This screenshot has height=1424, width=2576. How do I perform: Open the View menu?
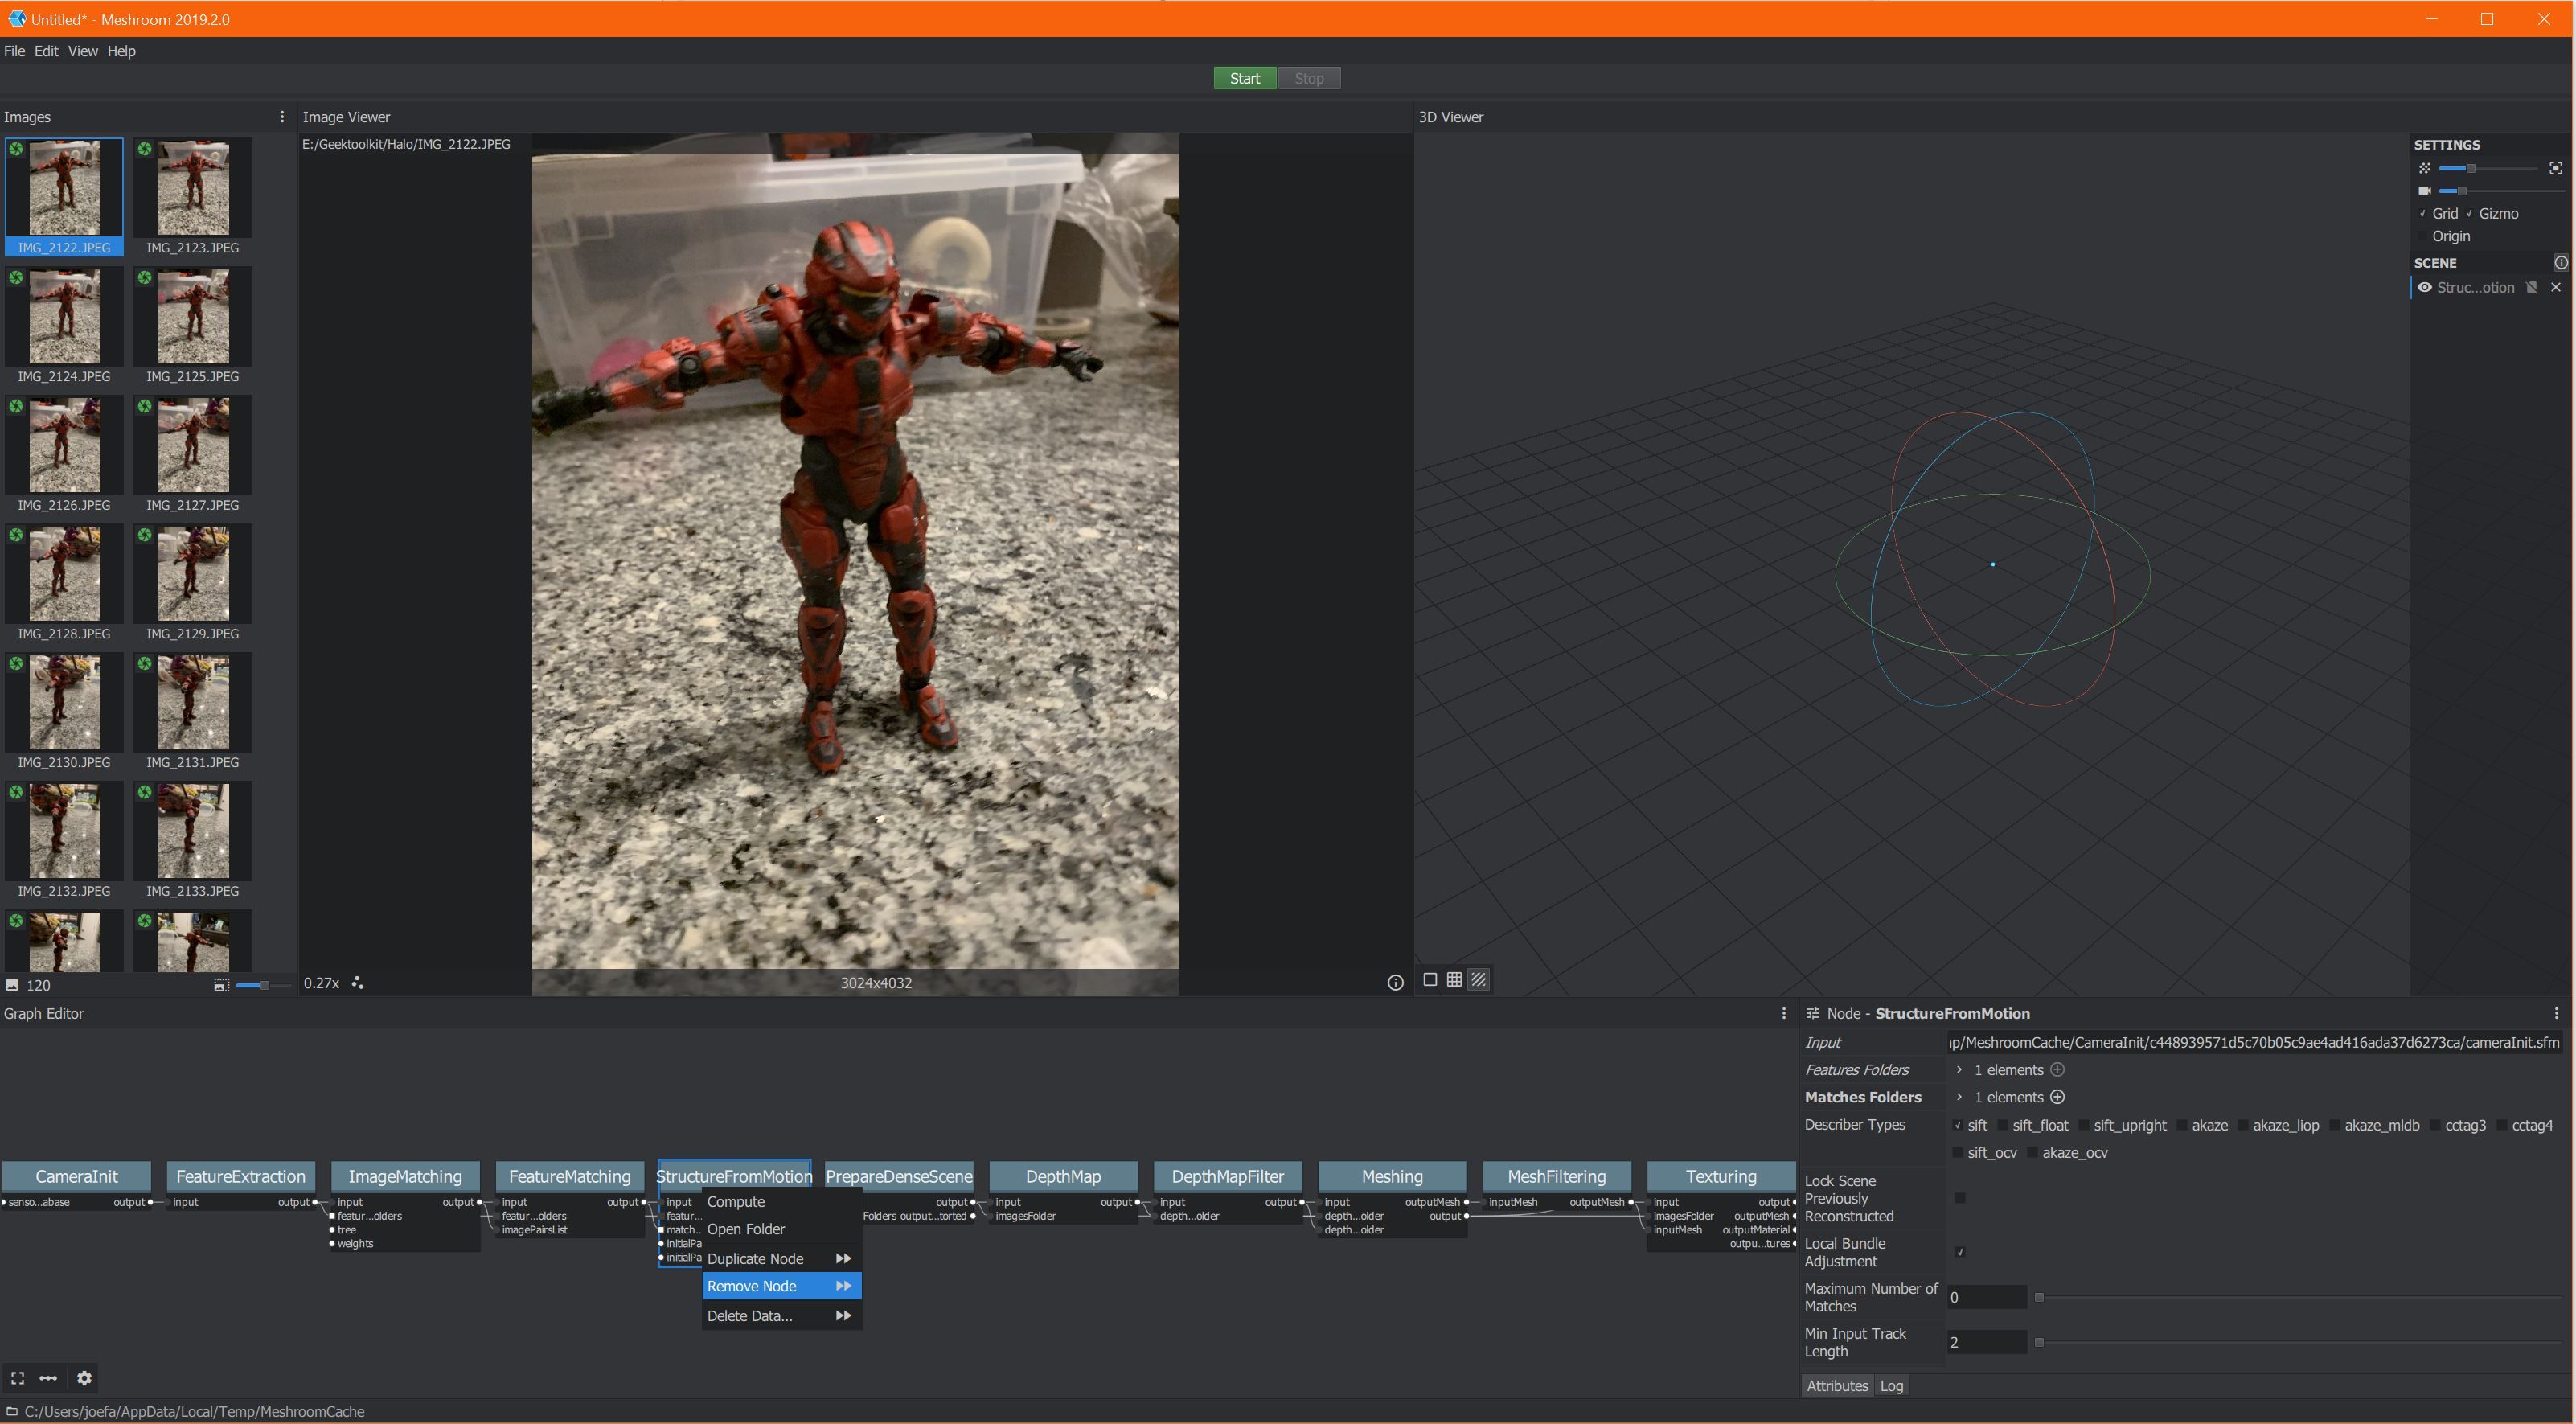pyautogui.click(x=82, y=51)
